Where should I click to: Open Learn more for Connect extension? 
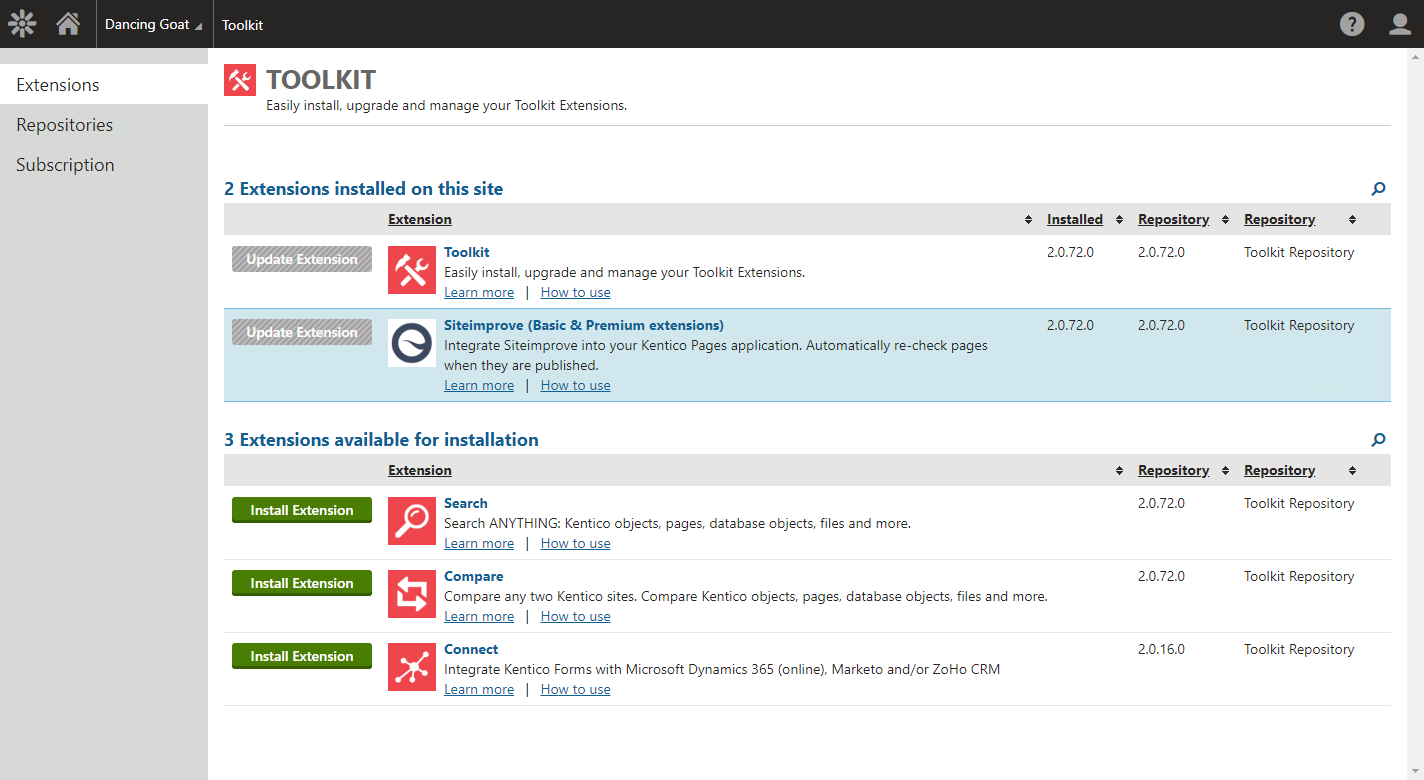[x=479, y=689]
